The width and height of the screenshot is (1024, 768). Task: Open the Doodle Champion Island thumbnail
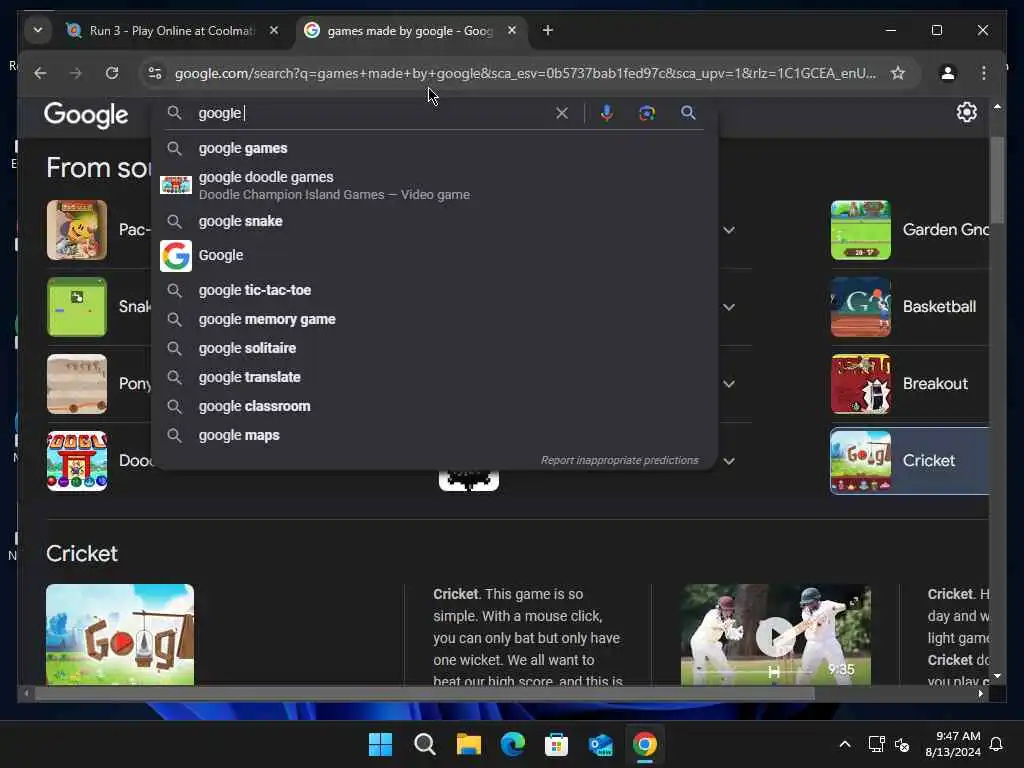(76, 461)
